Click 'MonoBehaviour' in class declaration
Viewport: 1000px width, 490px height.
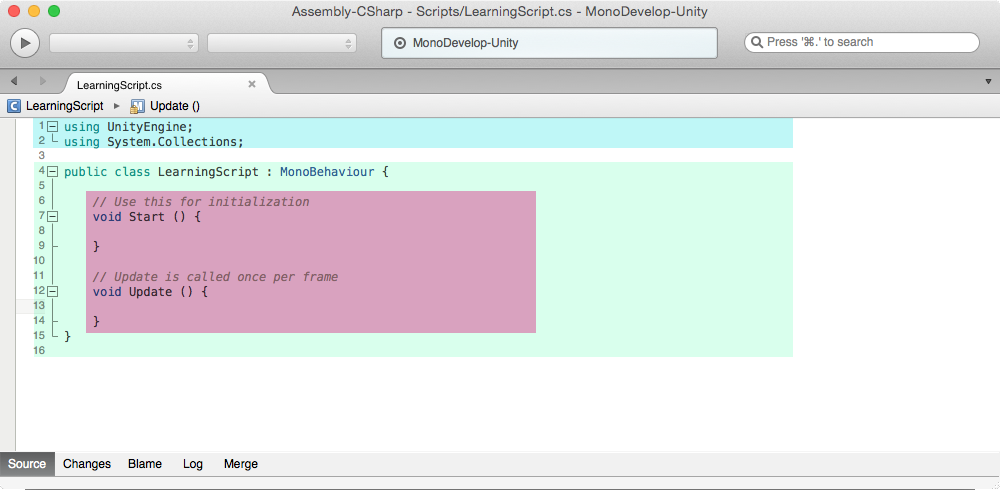(327, 172)
